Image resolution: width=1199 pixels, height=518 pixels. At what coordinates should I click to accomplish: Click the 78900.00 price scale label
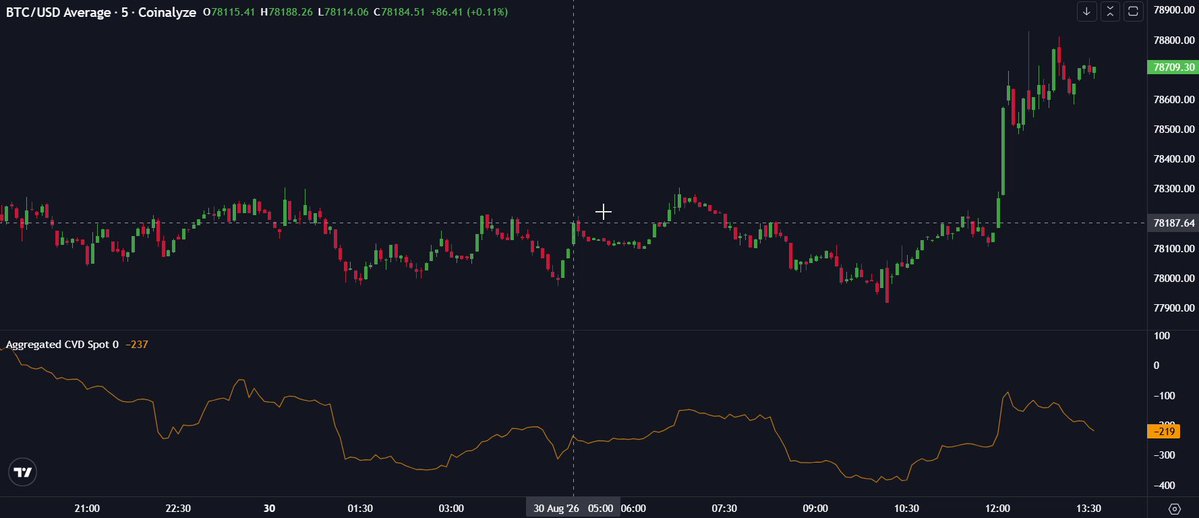1174,10
